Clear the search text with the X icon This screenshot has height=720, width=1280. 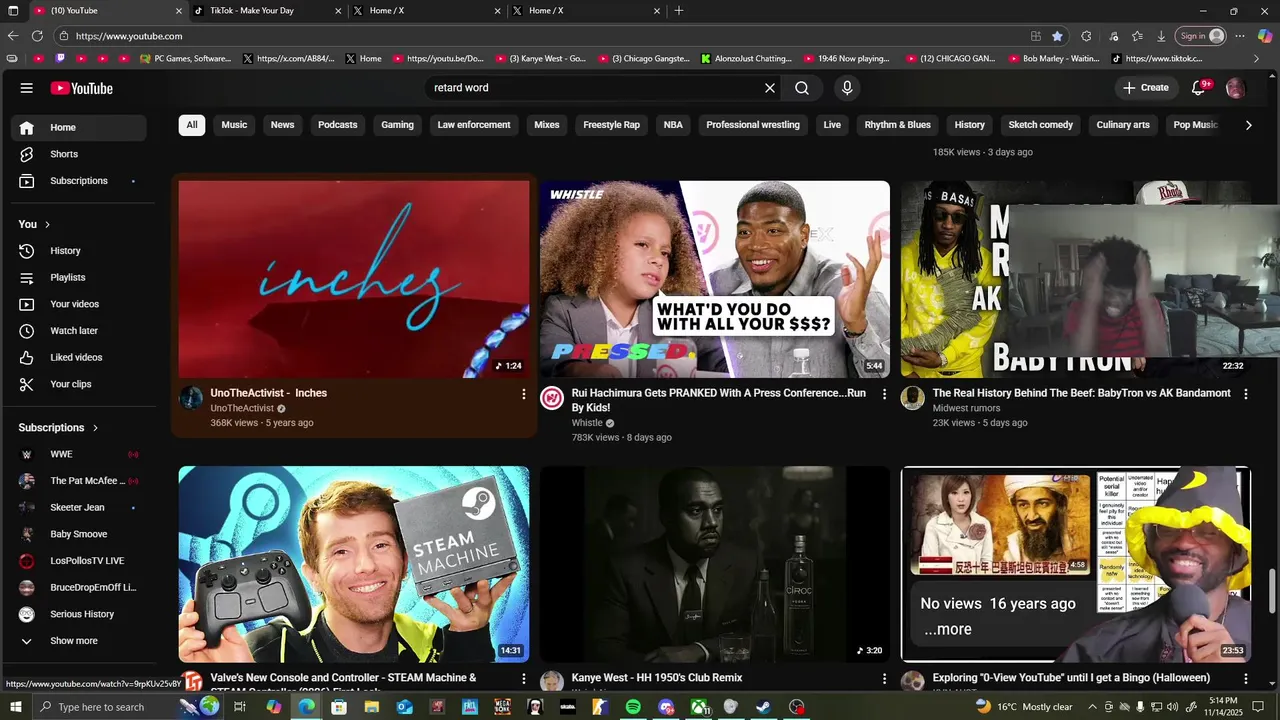coord(770,88)
